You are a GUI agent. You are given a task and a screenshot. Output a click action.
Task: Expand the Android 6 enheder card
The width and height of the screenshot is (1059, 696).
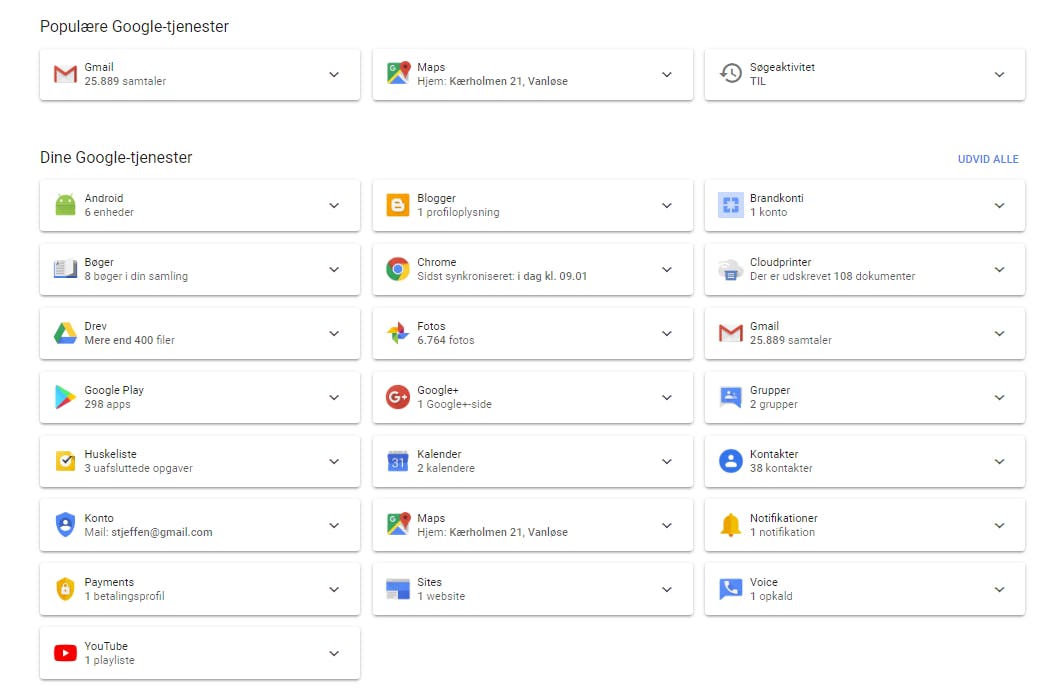[334, 205]
